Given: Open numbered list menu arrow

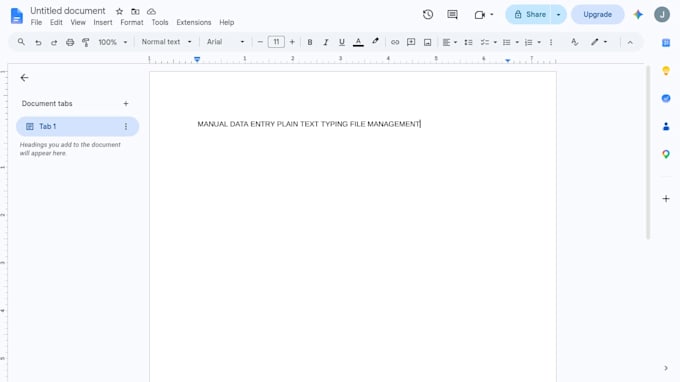Looking at the screenshot, I should coord(539,42).
